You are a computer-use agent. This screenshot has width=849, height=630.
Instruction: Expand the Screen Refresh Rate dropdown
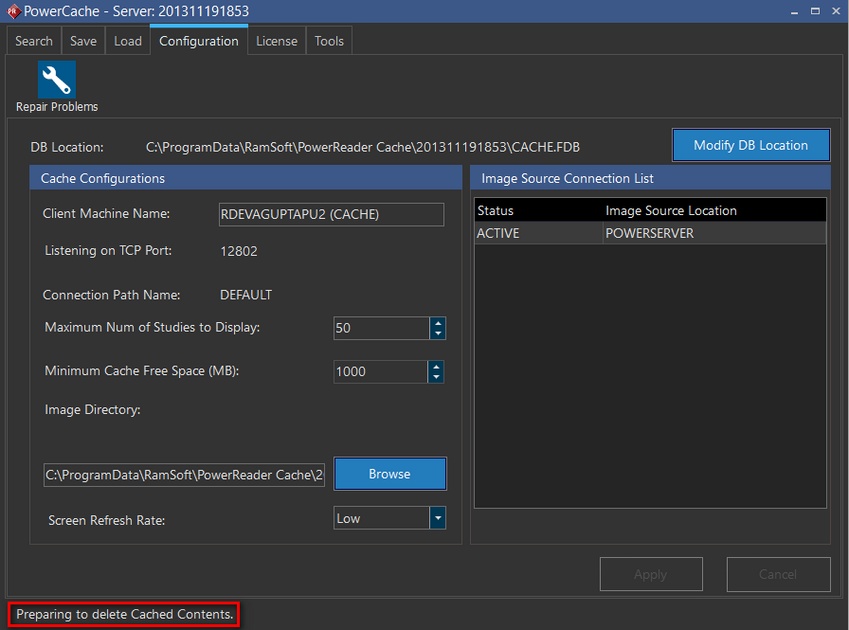[437, 518]
